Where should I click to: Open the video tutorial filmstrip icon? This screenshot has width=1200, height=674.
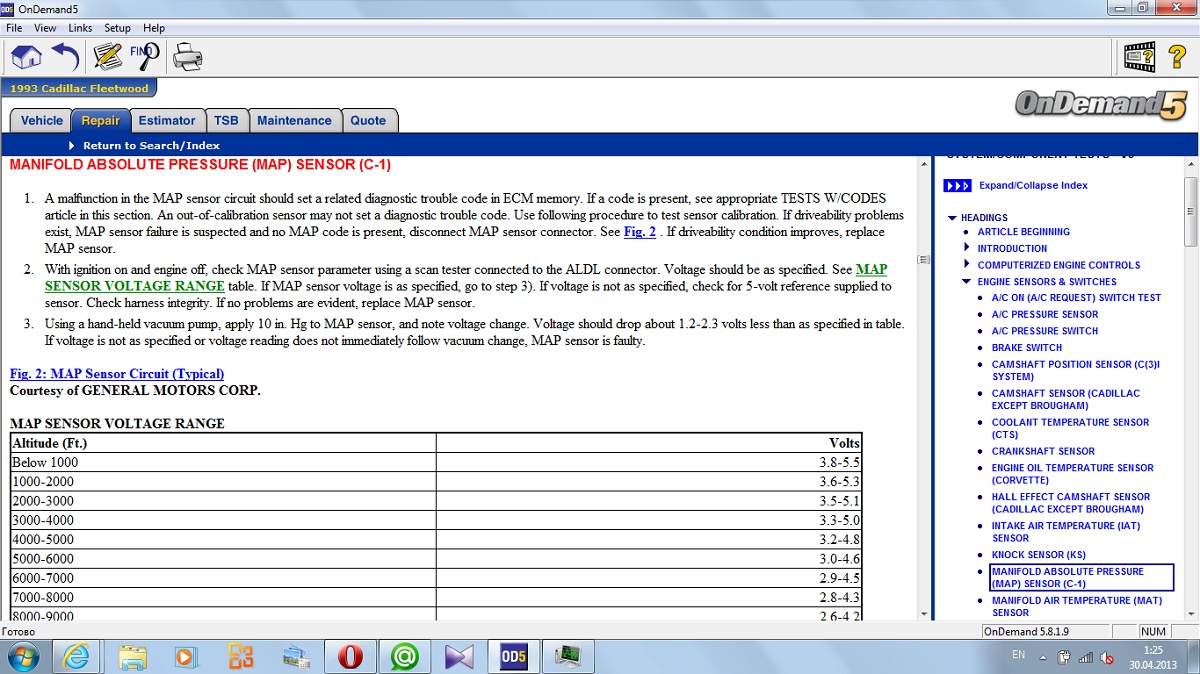1140,56
